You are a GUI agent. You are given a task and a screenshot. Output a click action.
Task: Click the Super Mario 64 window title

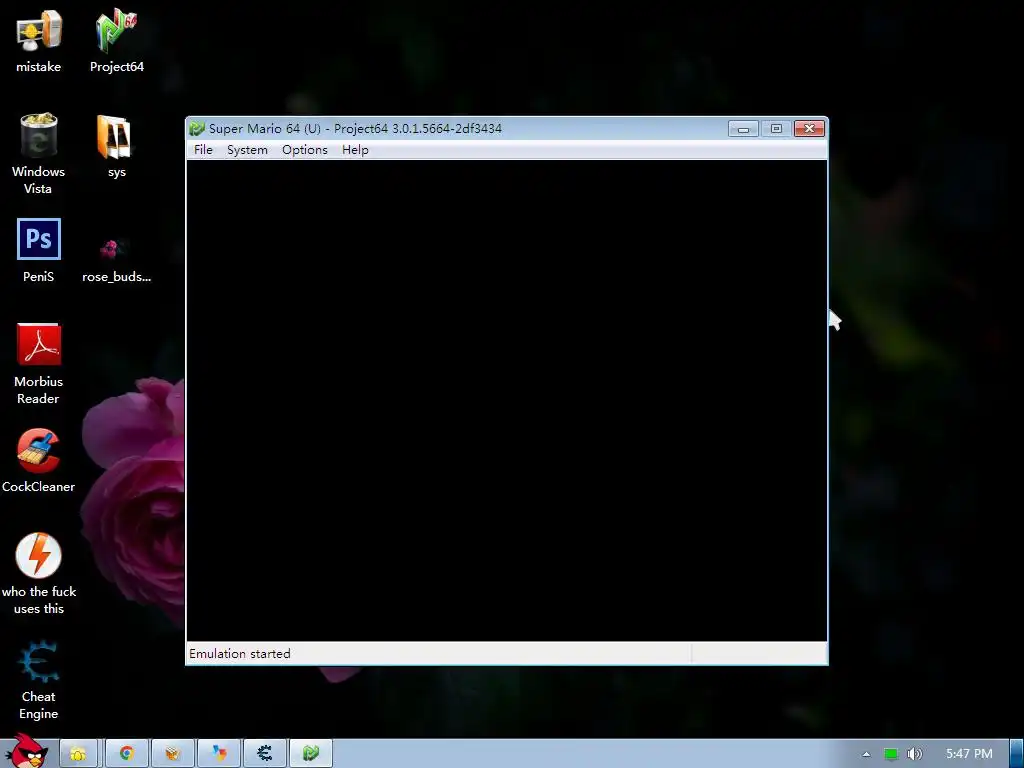tap(355, 129)
